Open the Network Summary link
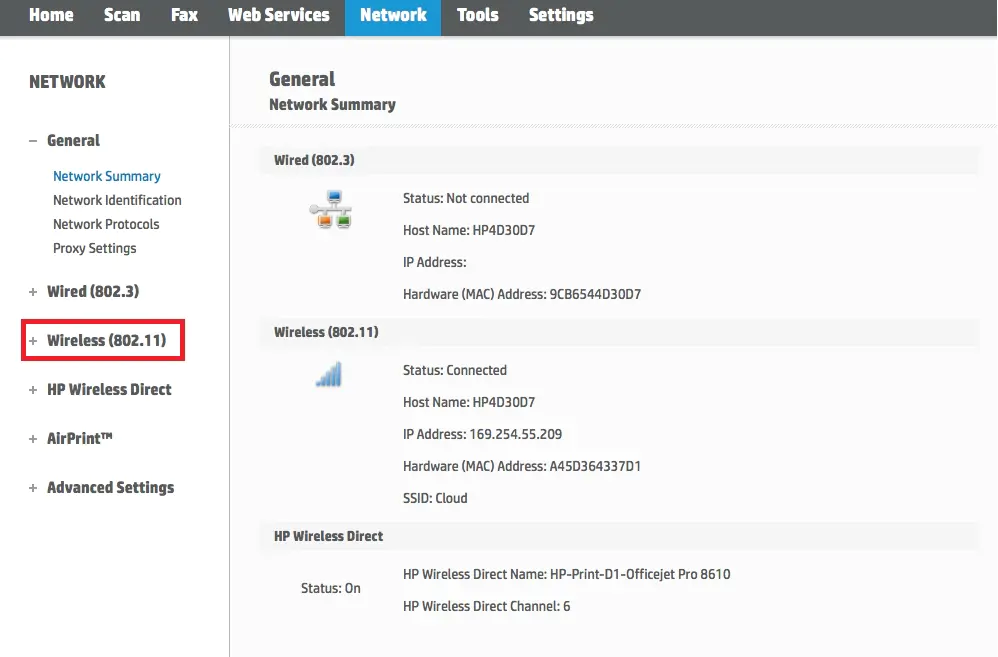Image resolution: width=998 pixels, height=657 pixels. tap(107, 176)
